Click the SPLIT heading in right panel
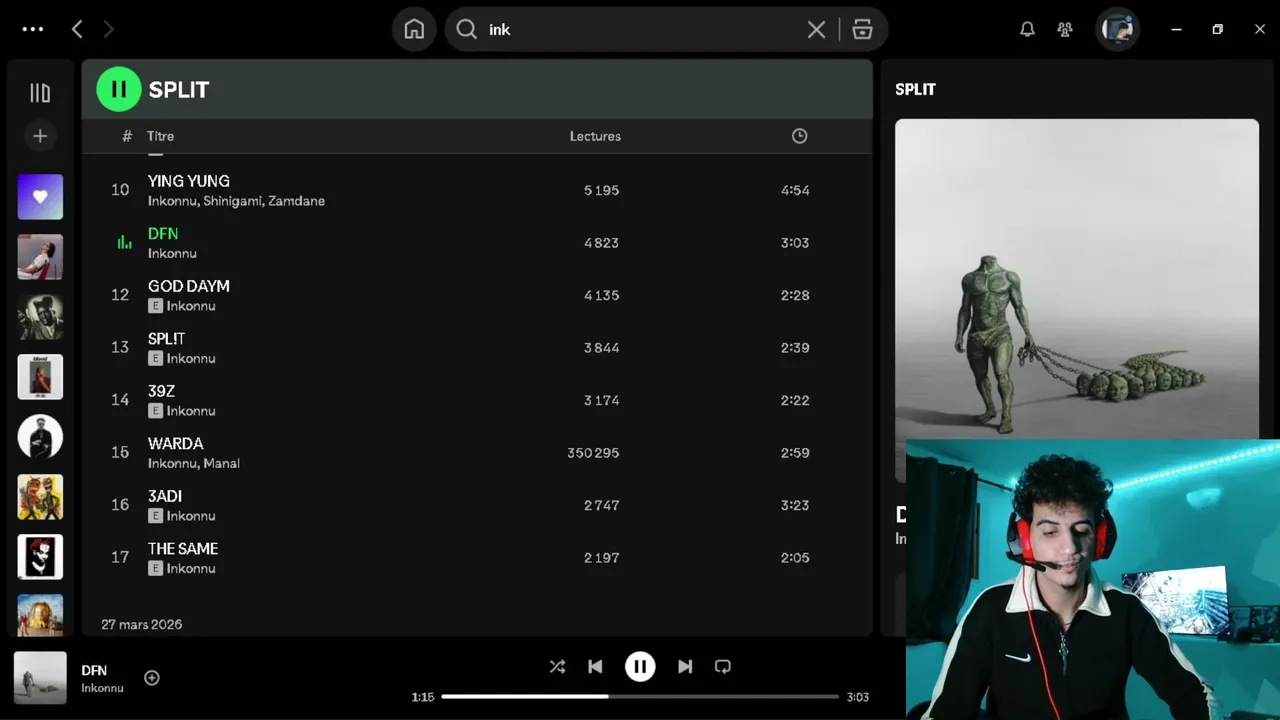Screen dimensions: 1280x720 click(x=915, y=90)
